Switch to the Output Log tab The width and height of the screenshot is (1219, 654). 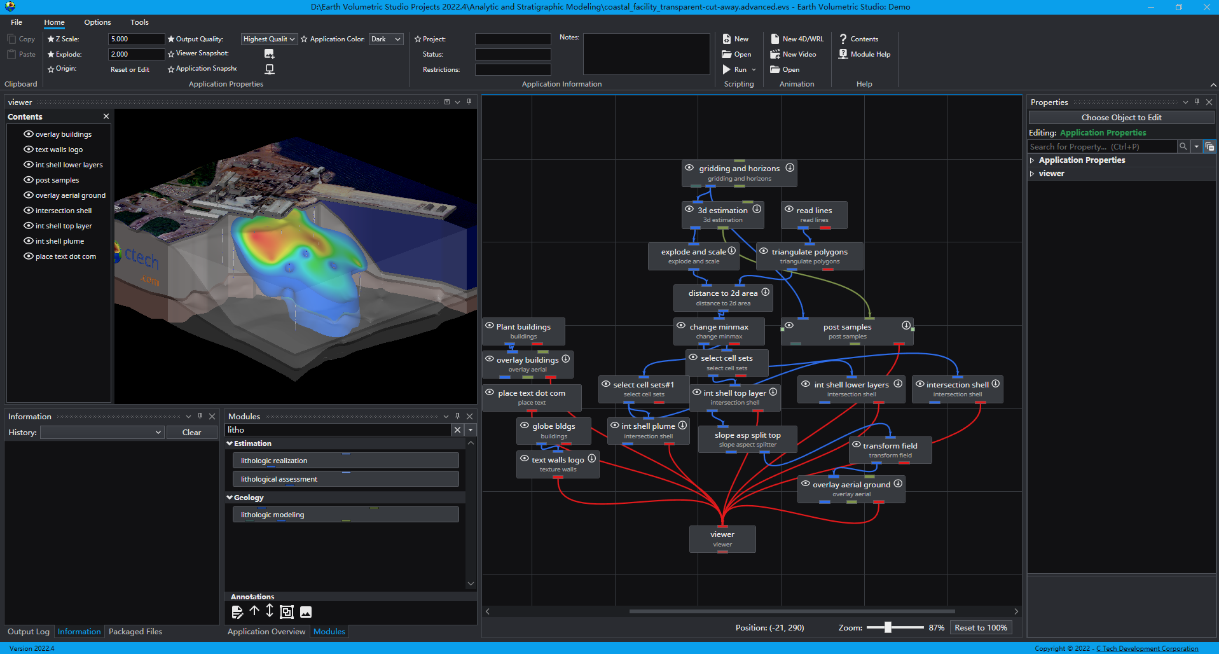pos(28,631)
